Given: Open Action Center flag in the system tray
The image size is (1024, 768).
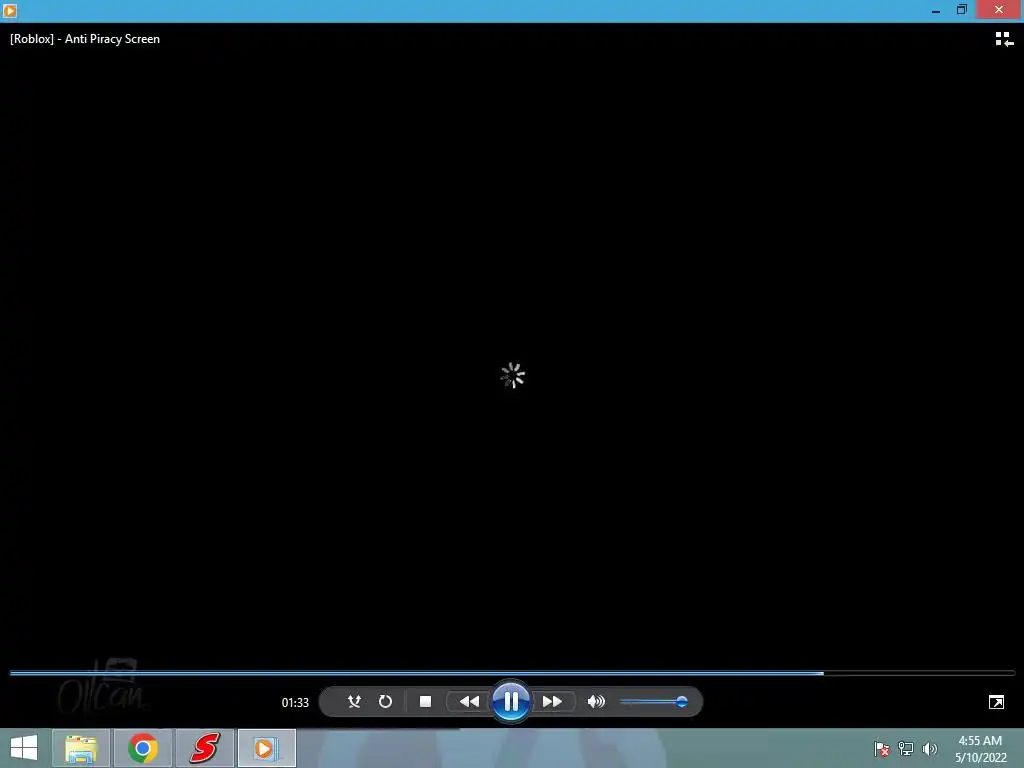Looking at the screenshot, I should [882, 748].
